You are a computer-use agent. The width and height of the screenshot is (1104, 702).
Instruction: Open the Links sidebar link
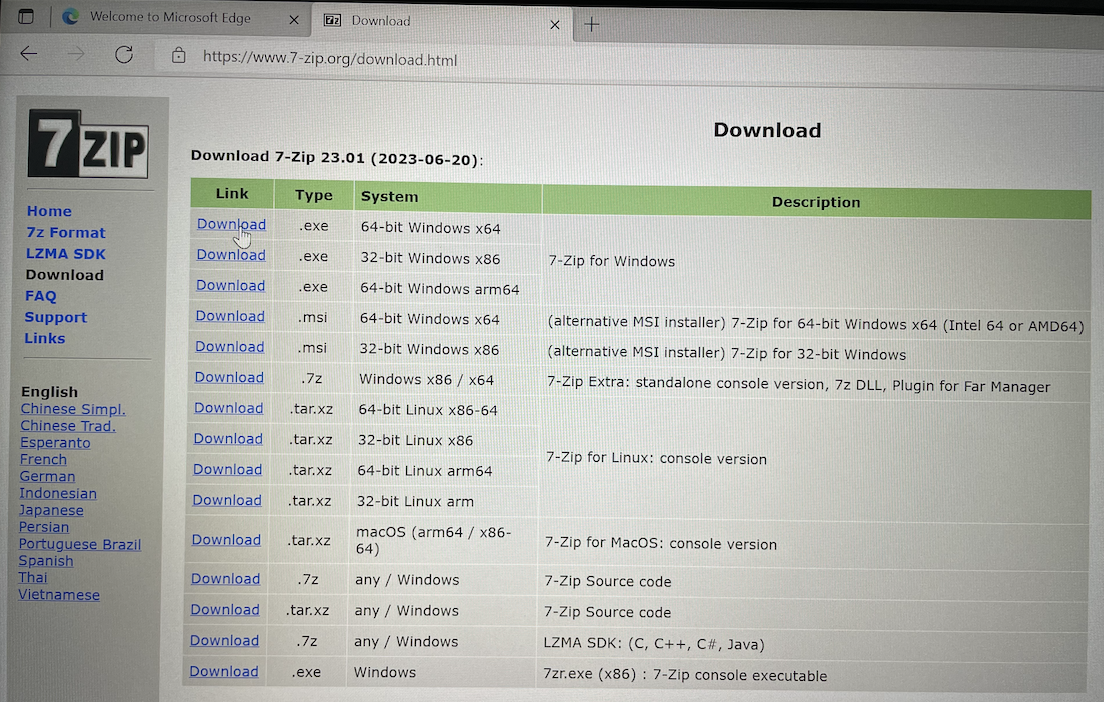pyautogui.click(x=44, y=338)
